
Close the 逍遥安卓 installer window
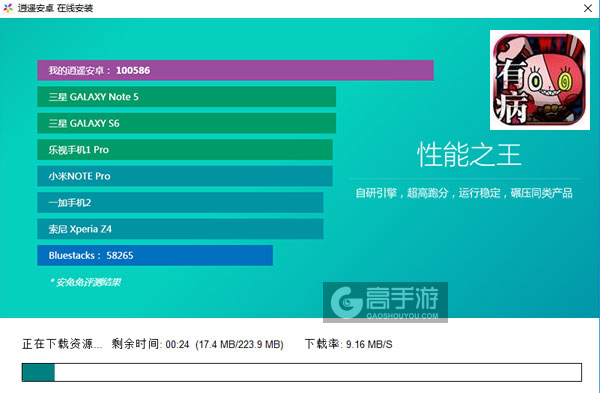point(588,8)
